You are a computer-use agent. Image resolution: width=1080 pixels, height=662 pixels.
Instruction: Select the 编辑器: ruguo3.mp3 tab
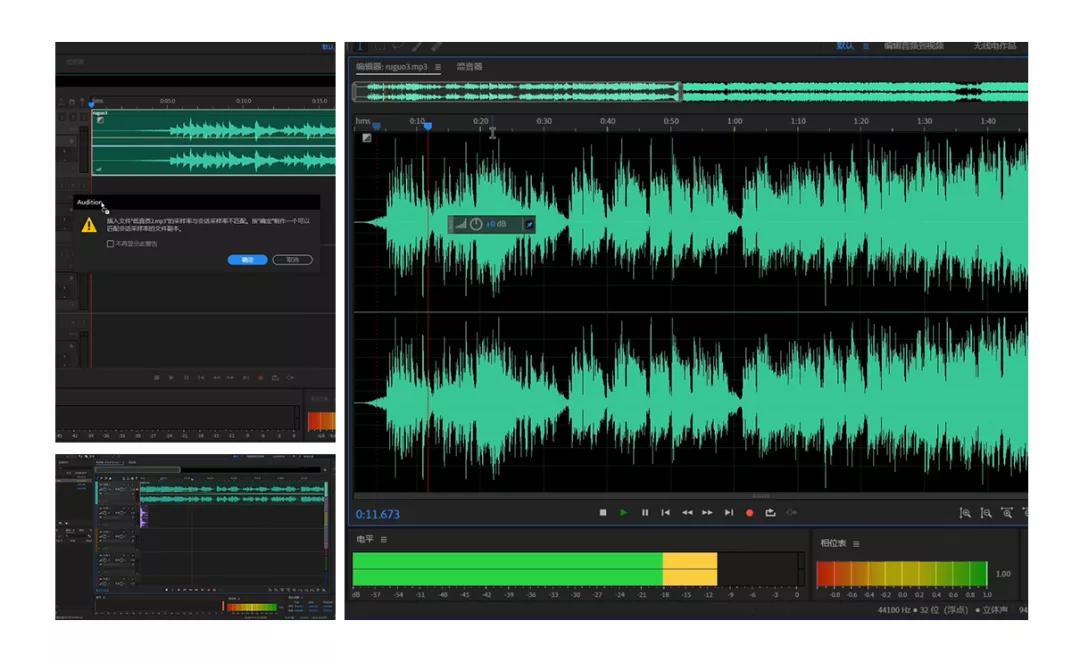(x=391, y=67)
